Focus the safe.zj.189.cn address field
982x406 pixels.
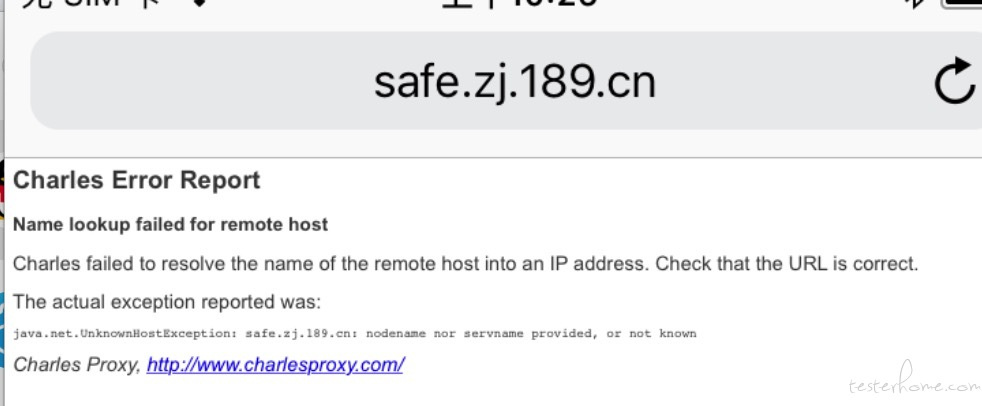coord(506,81)
